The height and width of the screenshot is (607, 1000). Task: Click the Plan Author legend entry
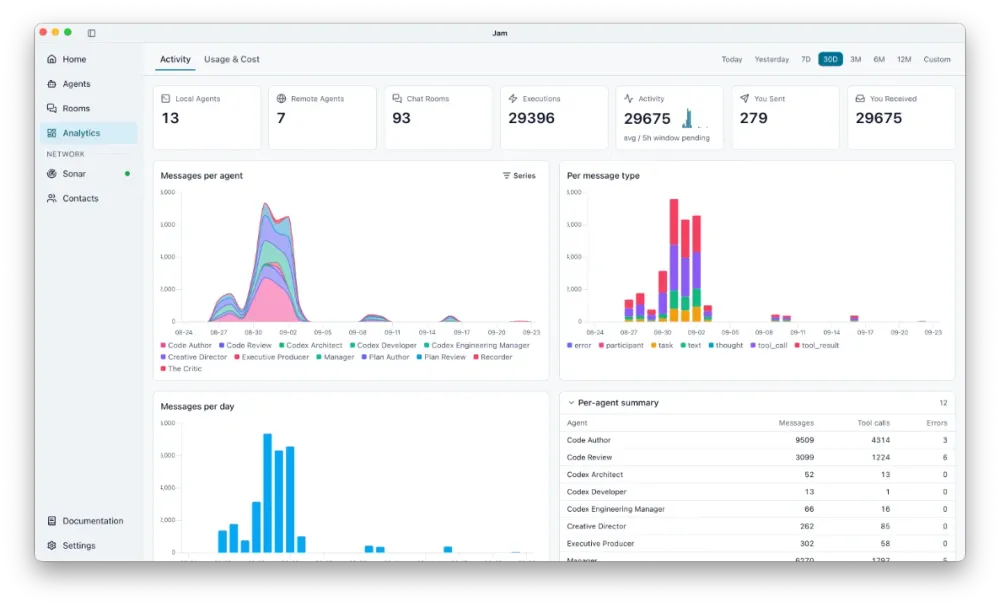click(x=385, y=357)
